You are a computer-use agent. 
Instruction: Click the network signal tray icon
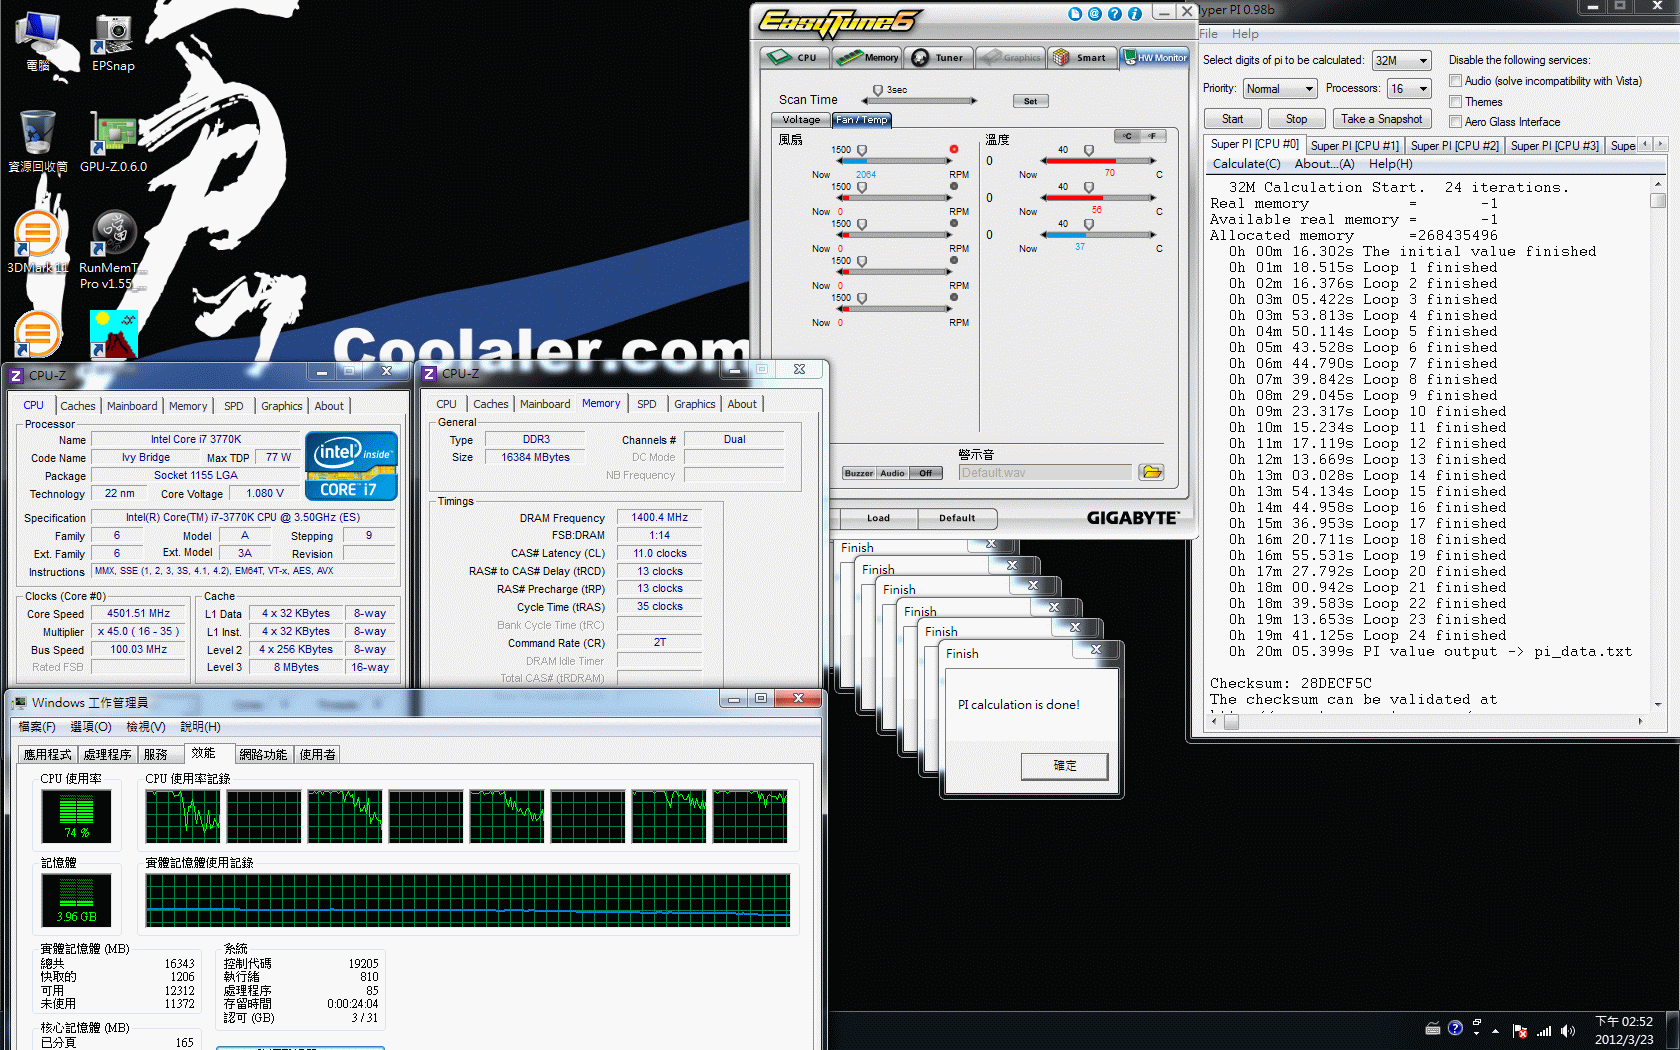pyautogui.click(x=1544, y=1030)
